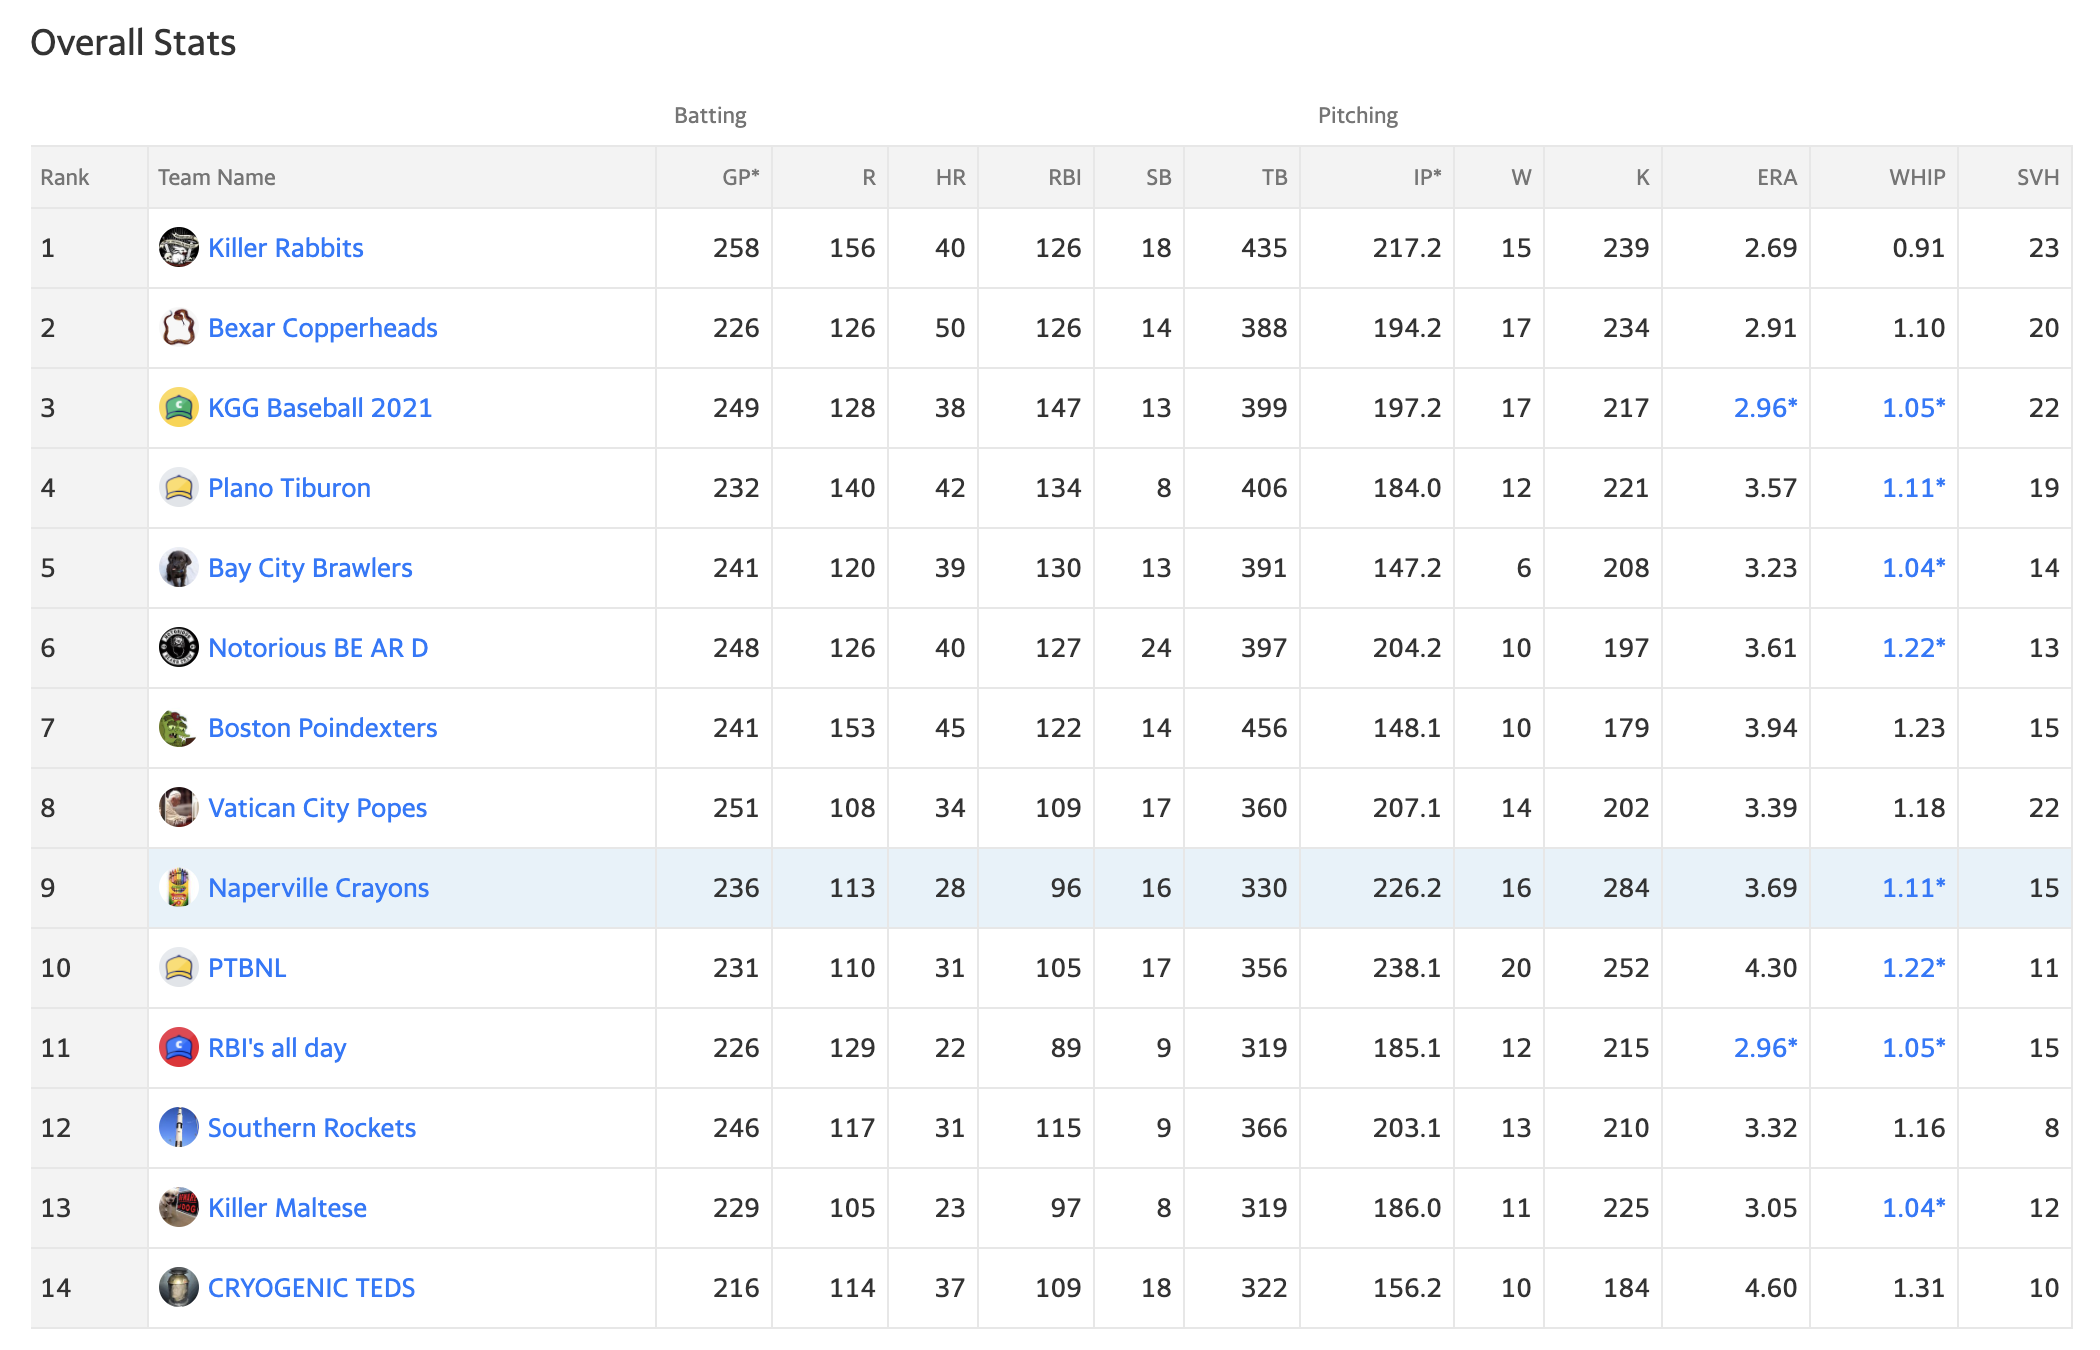This screenshot has height=1350, width=2100.
Task: Click the ERA column header
Action: click(x=1777, y=177)
